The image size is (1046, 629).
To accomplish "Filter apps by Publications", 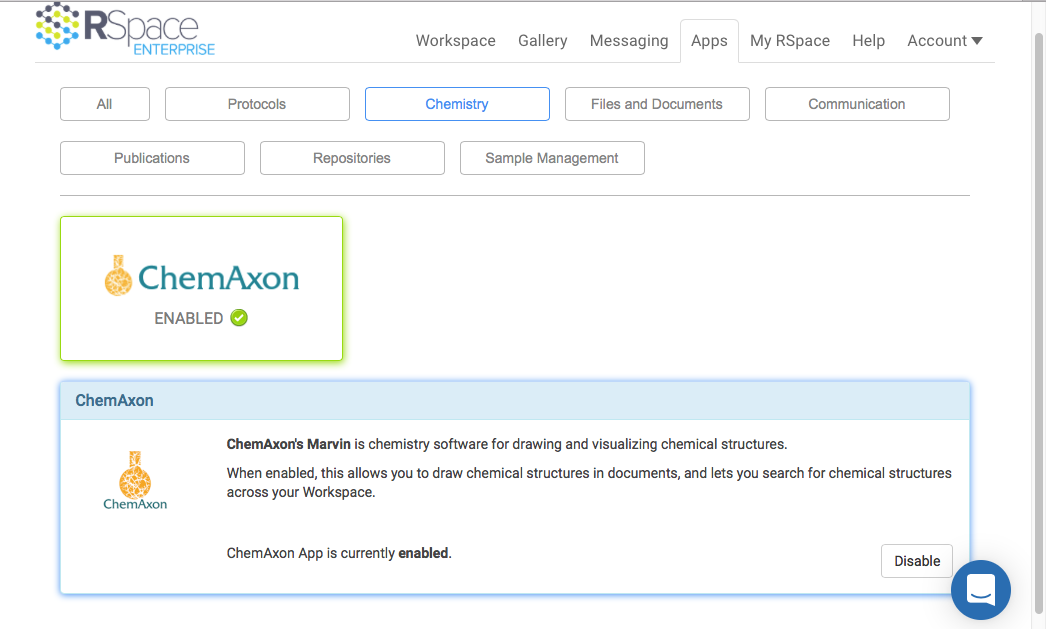I will (x=152, y=158).
